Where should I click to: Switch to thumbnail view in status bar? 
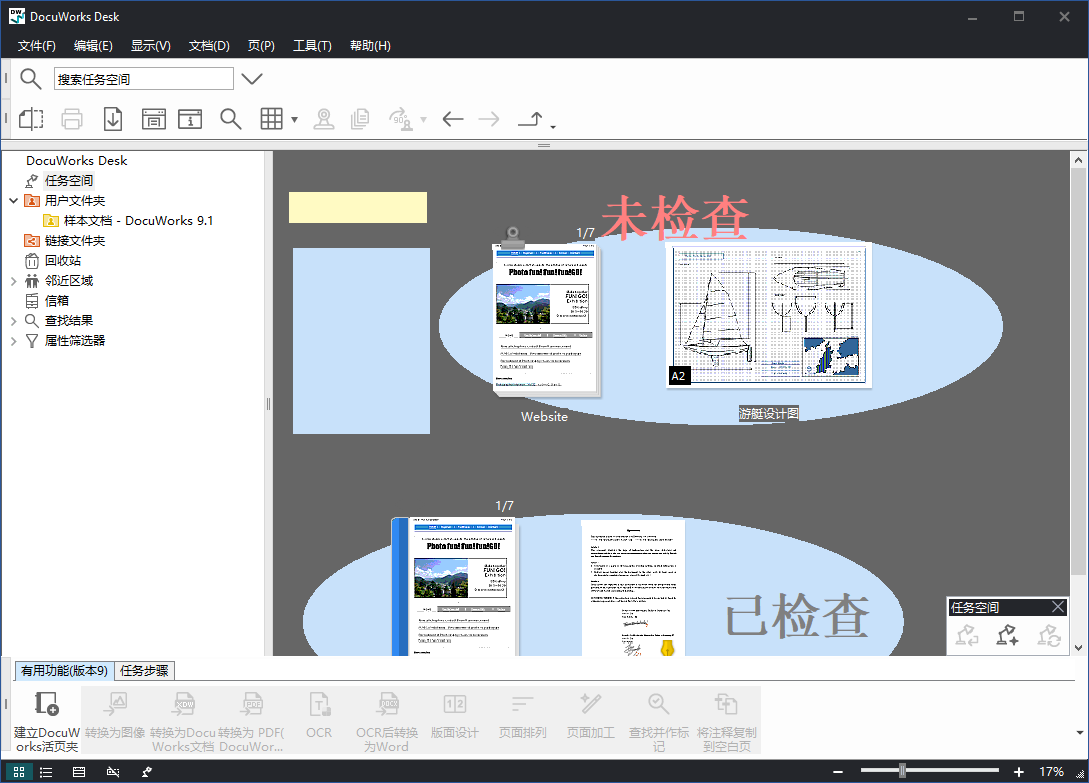(x=19, y=772)
